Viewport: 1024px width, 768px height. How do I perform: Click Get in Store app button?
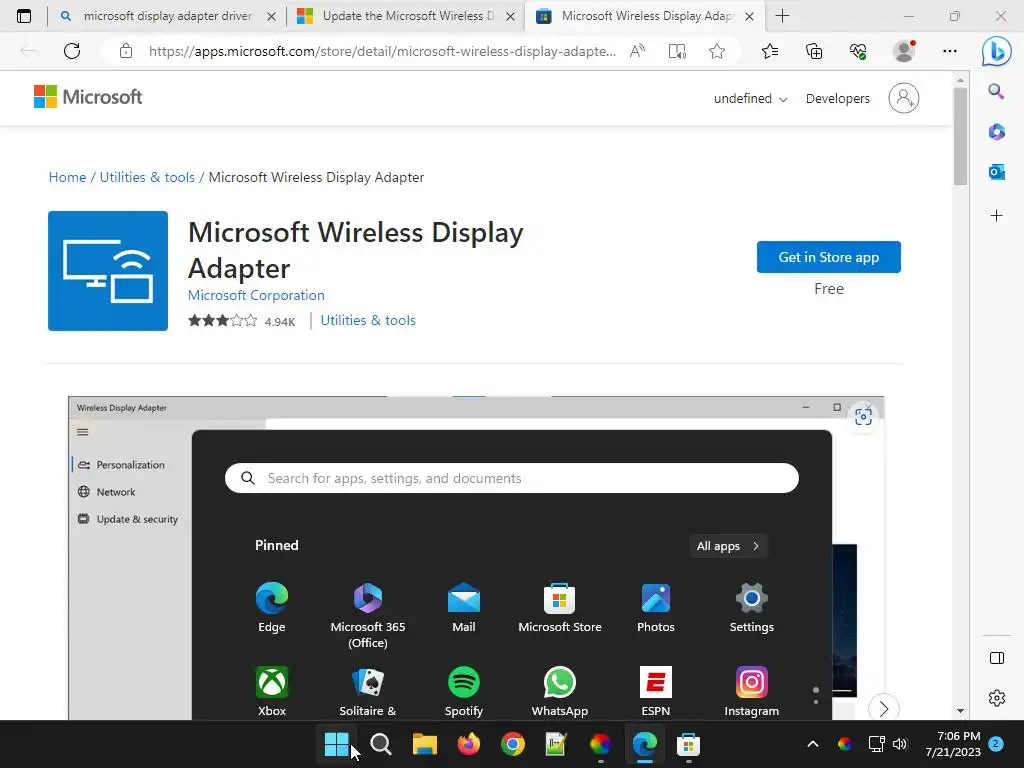point(829,257)
